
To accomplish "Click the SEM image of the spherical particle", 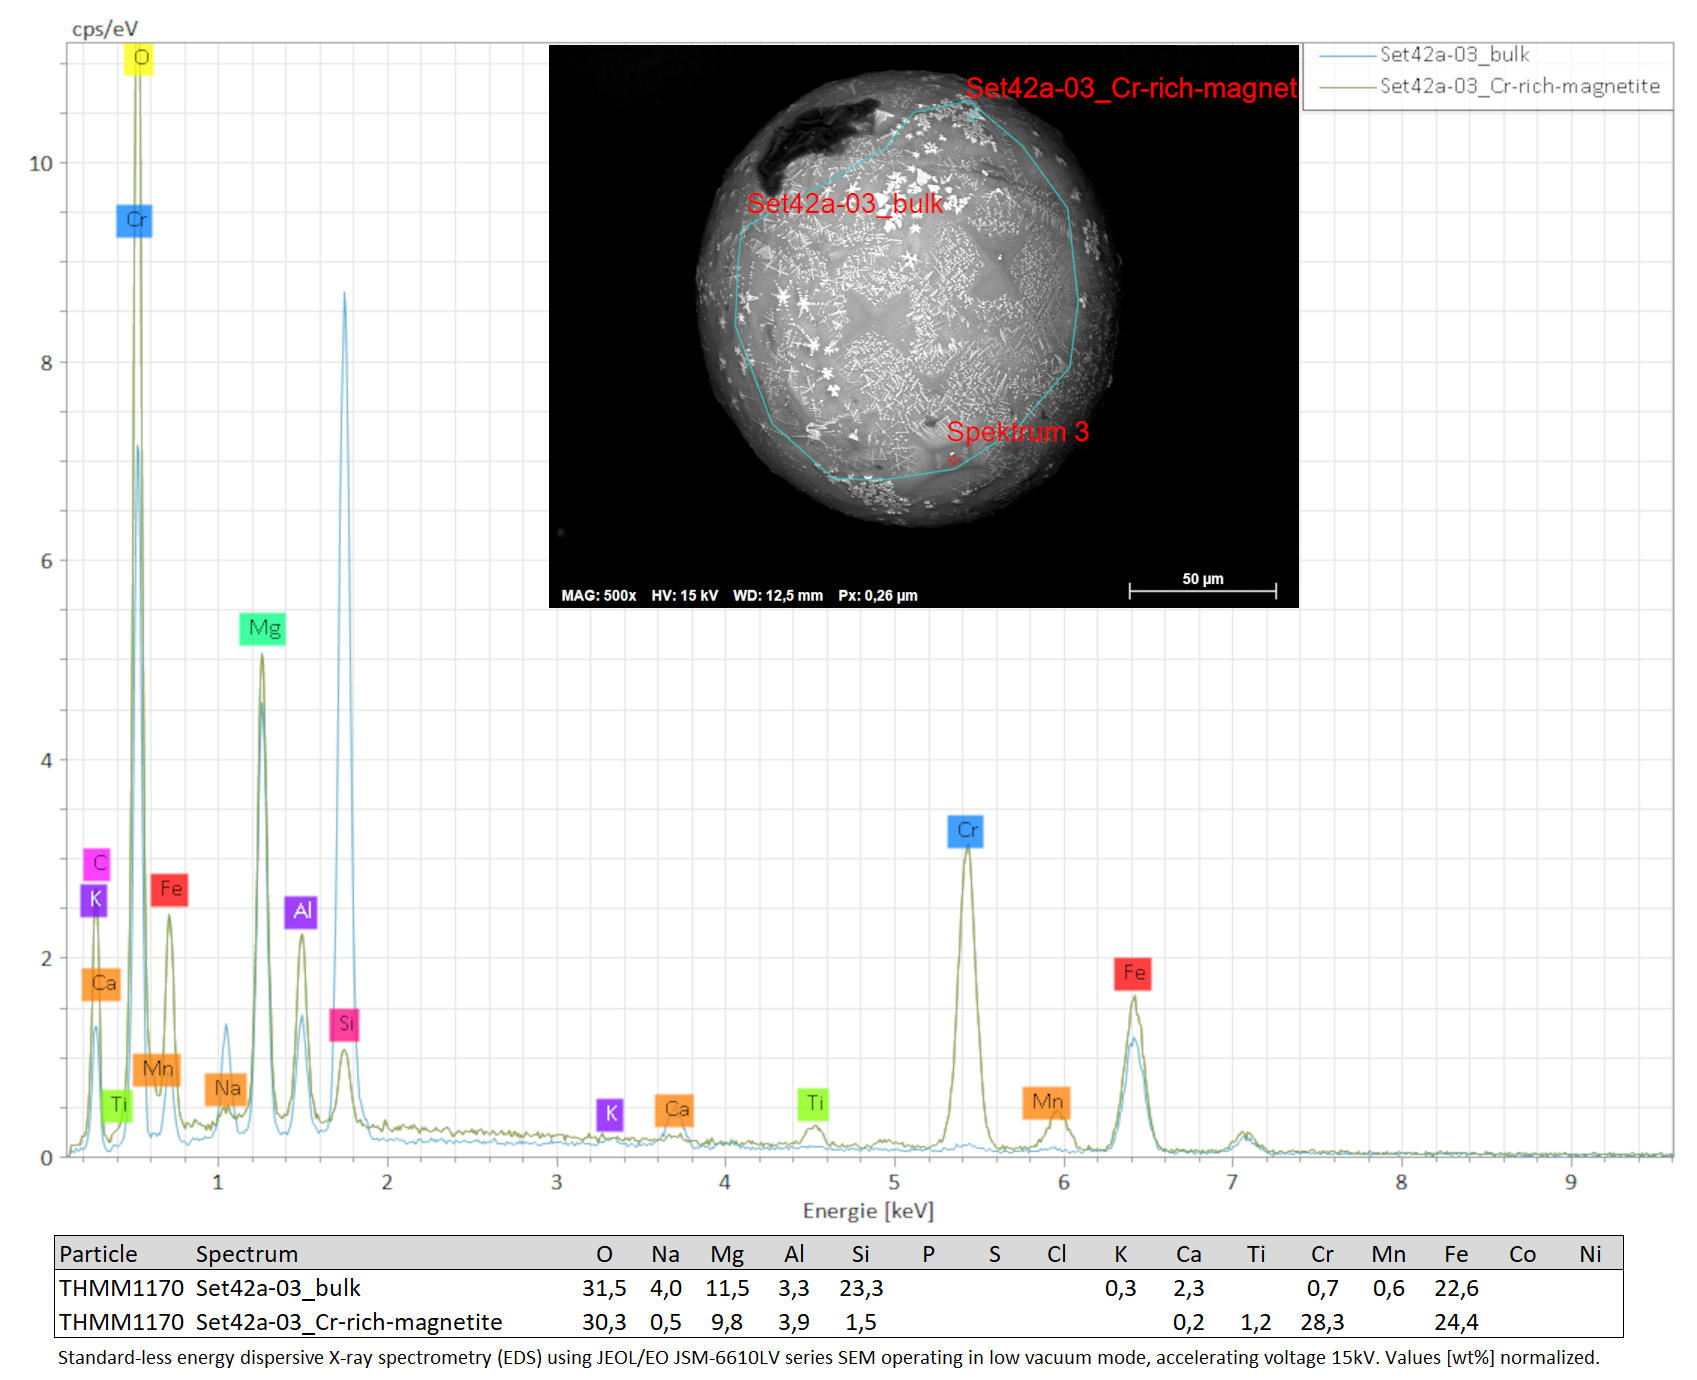I will click(924, 326).
